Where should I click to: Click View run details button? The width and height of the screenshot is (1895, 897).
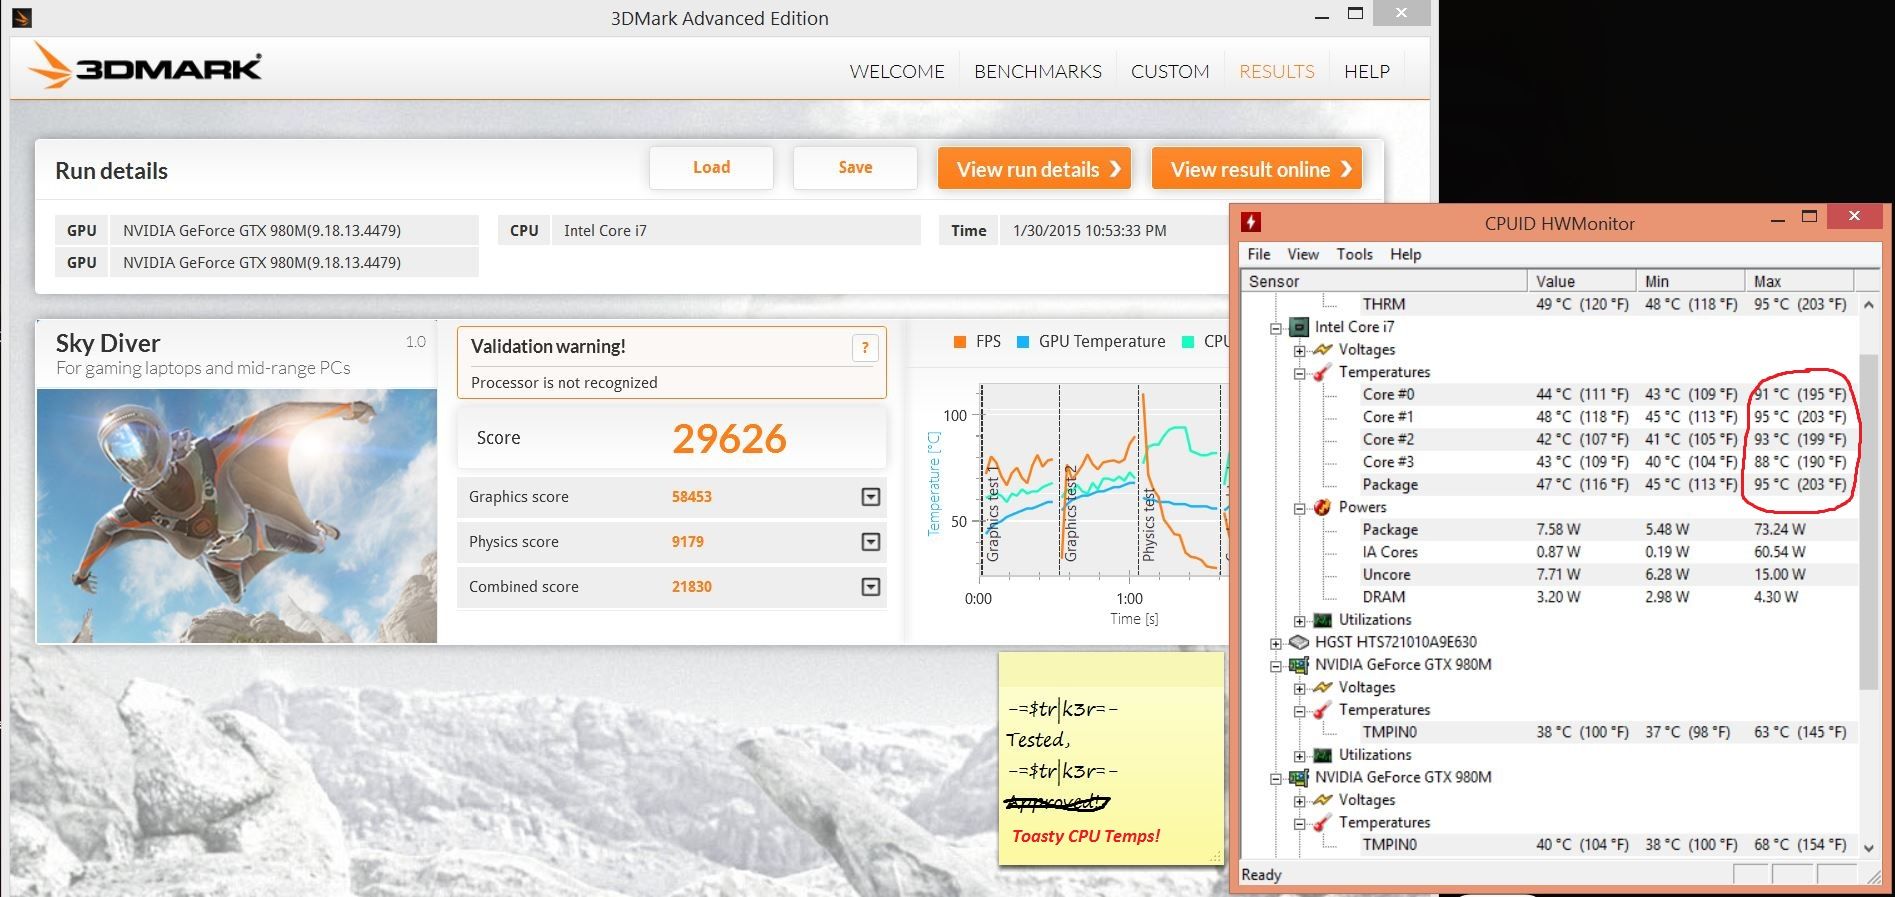coord(1034,169)
